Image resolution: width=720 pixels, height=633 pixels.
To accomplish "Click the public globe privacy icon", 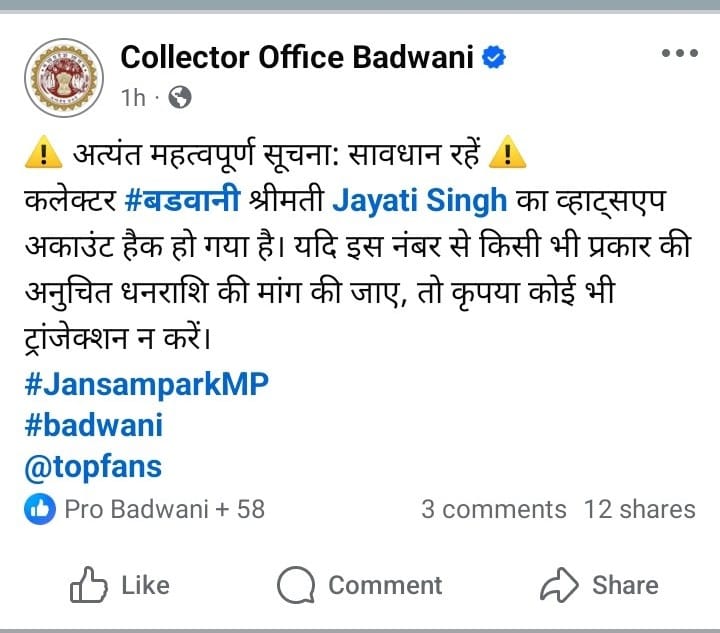I will click(180, 97).
